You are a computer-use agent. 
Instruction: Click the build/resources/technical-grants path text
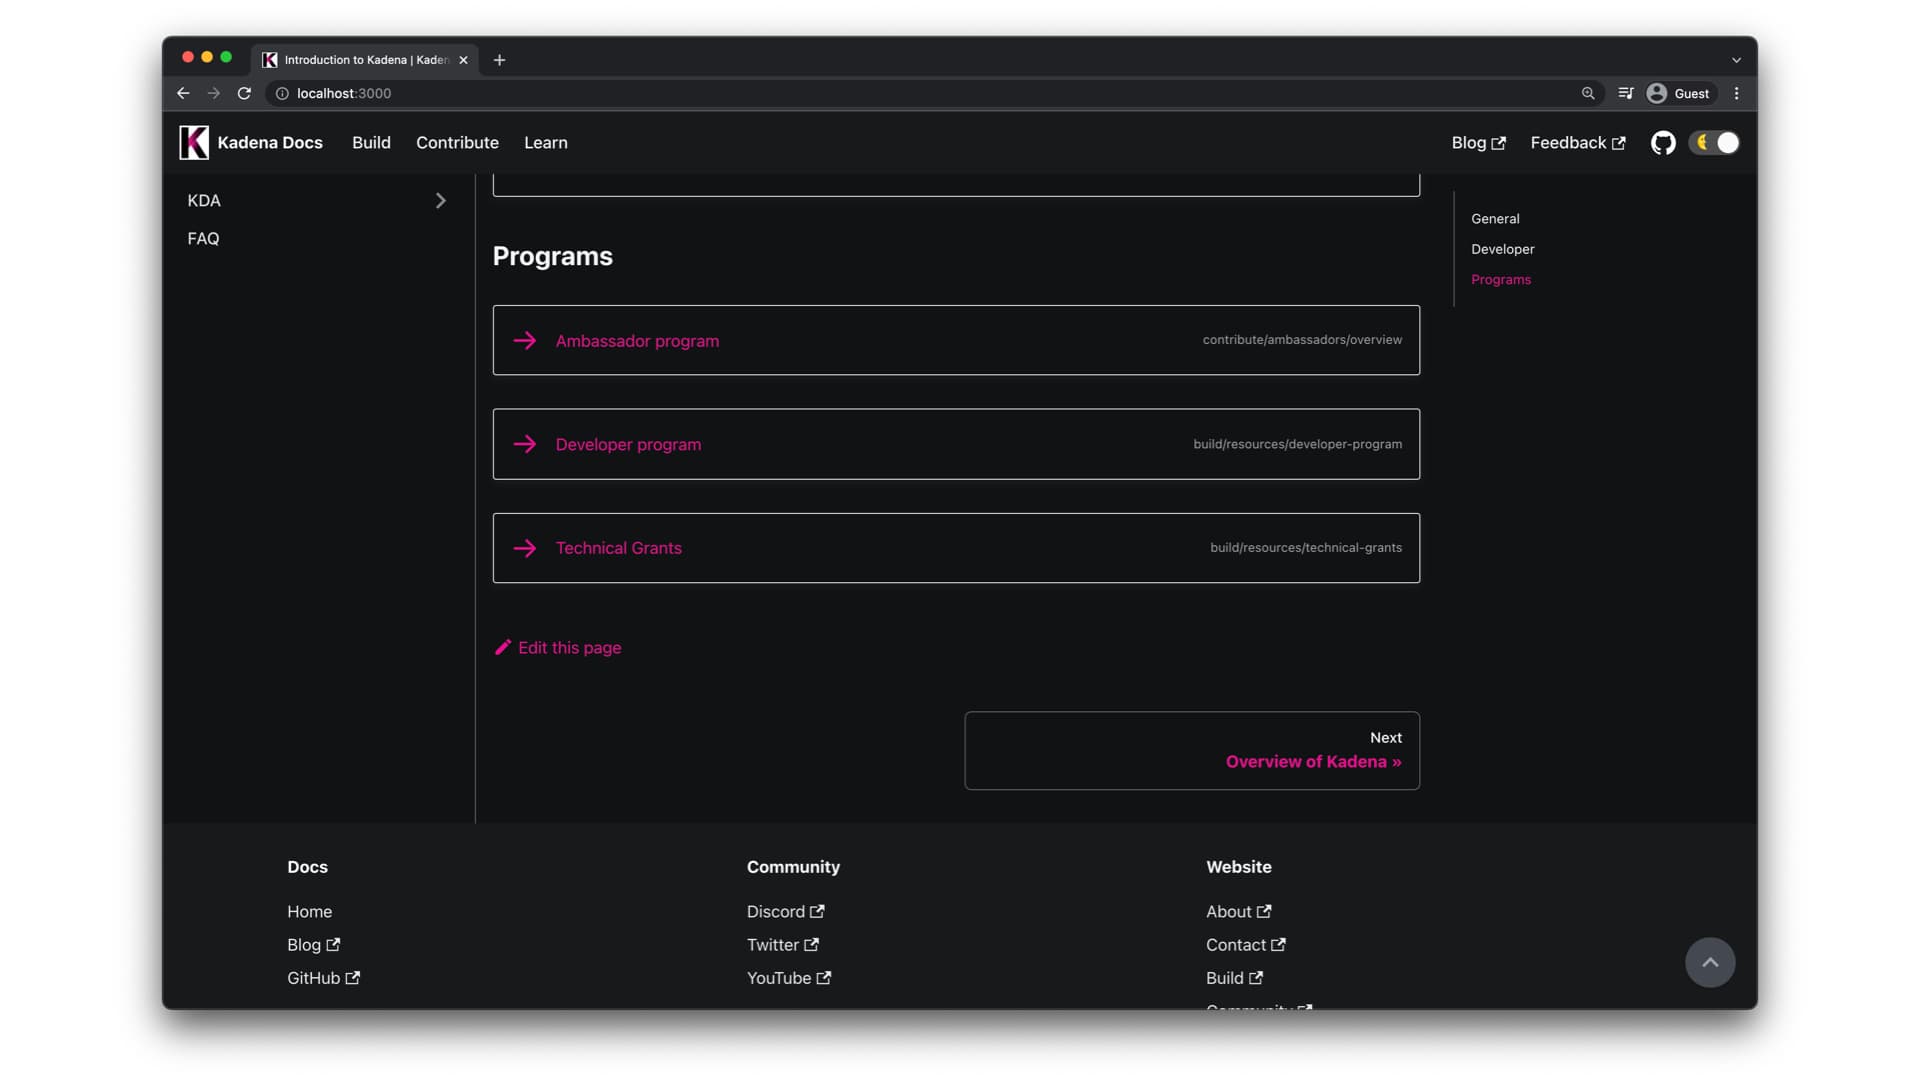1306,548
